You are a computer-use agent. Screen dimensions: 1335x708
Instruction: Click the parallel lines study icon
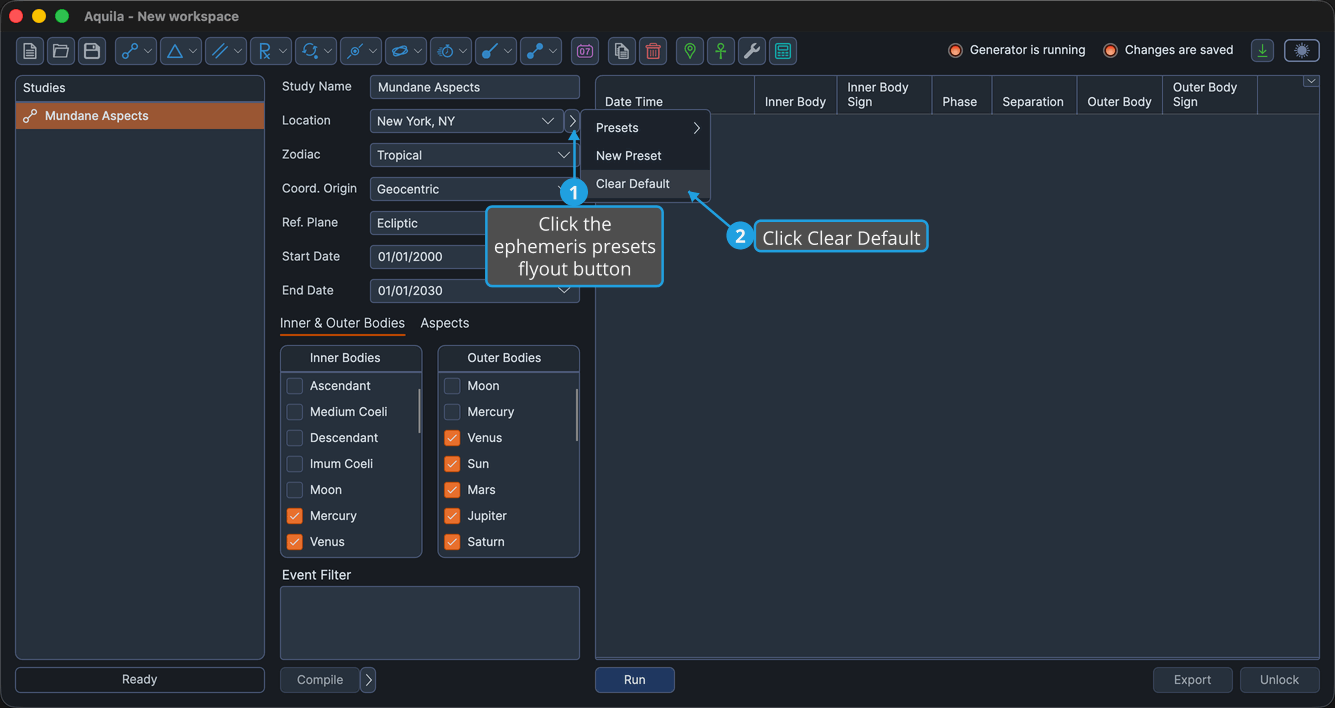click(220, 51)
